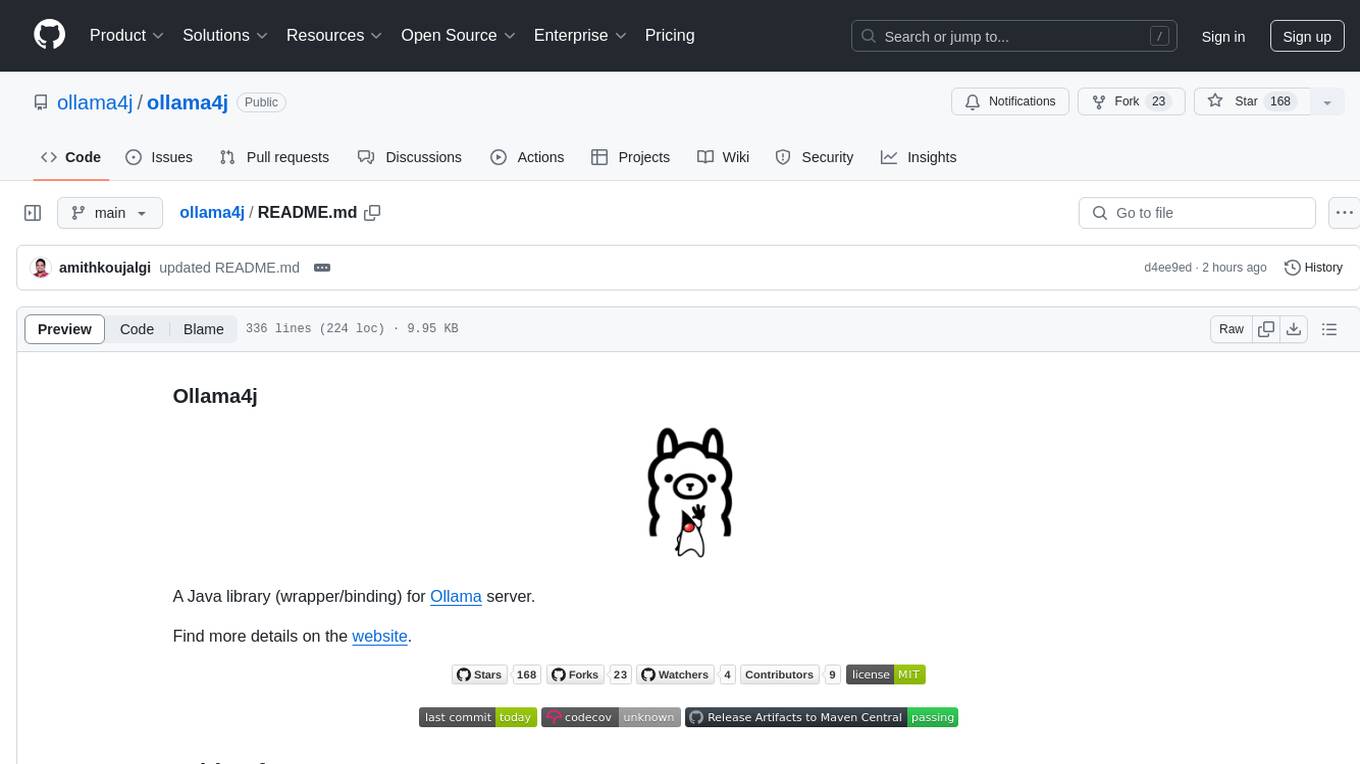
Task: Click the Stars 168 badge
Action: point(496,675)
